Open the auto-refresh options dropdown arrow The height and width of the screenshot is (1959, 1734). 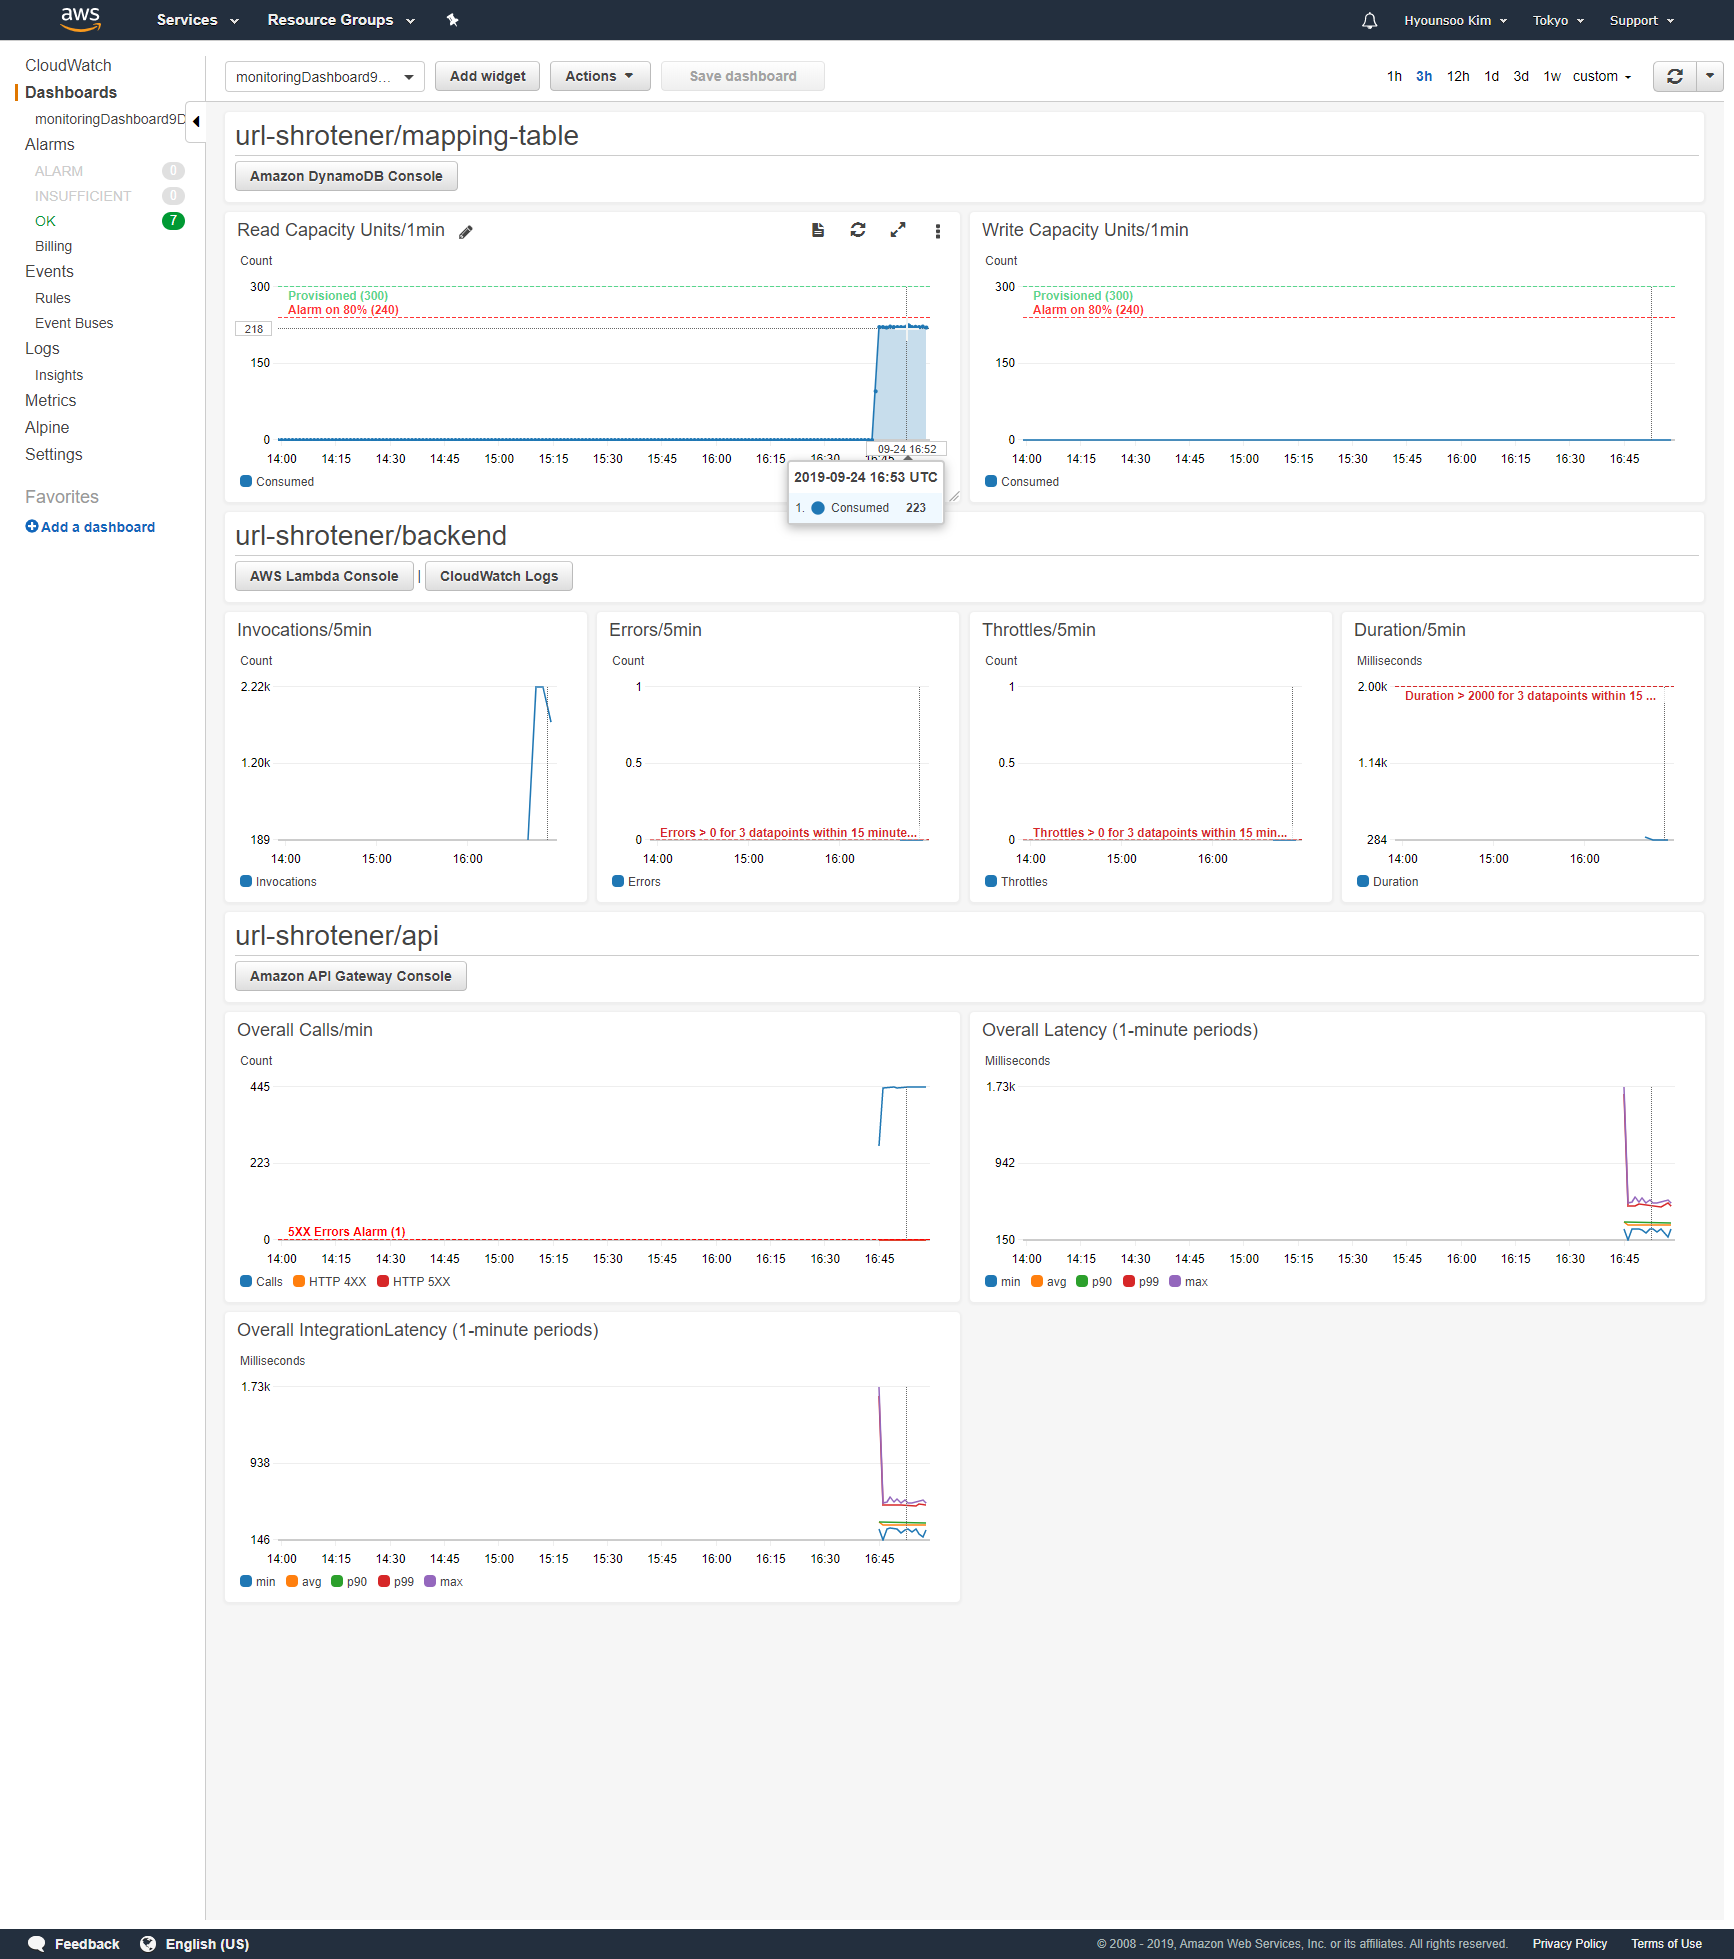pyautogui.click(x=1710, y=76)
